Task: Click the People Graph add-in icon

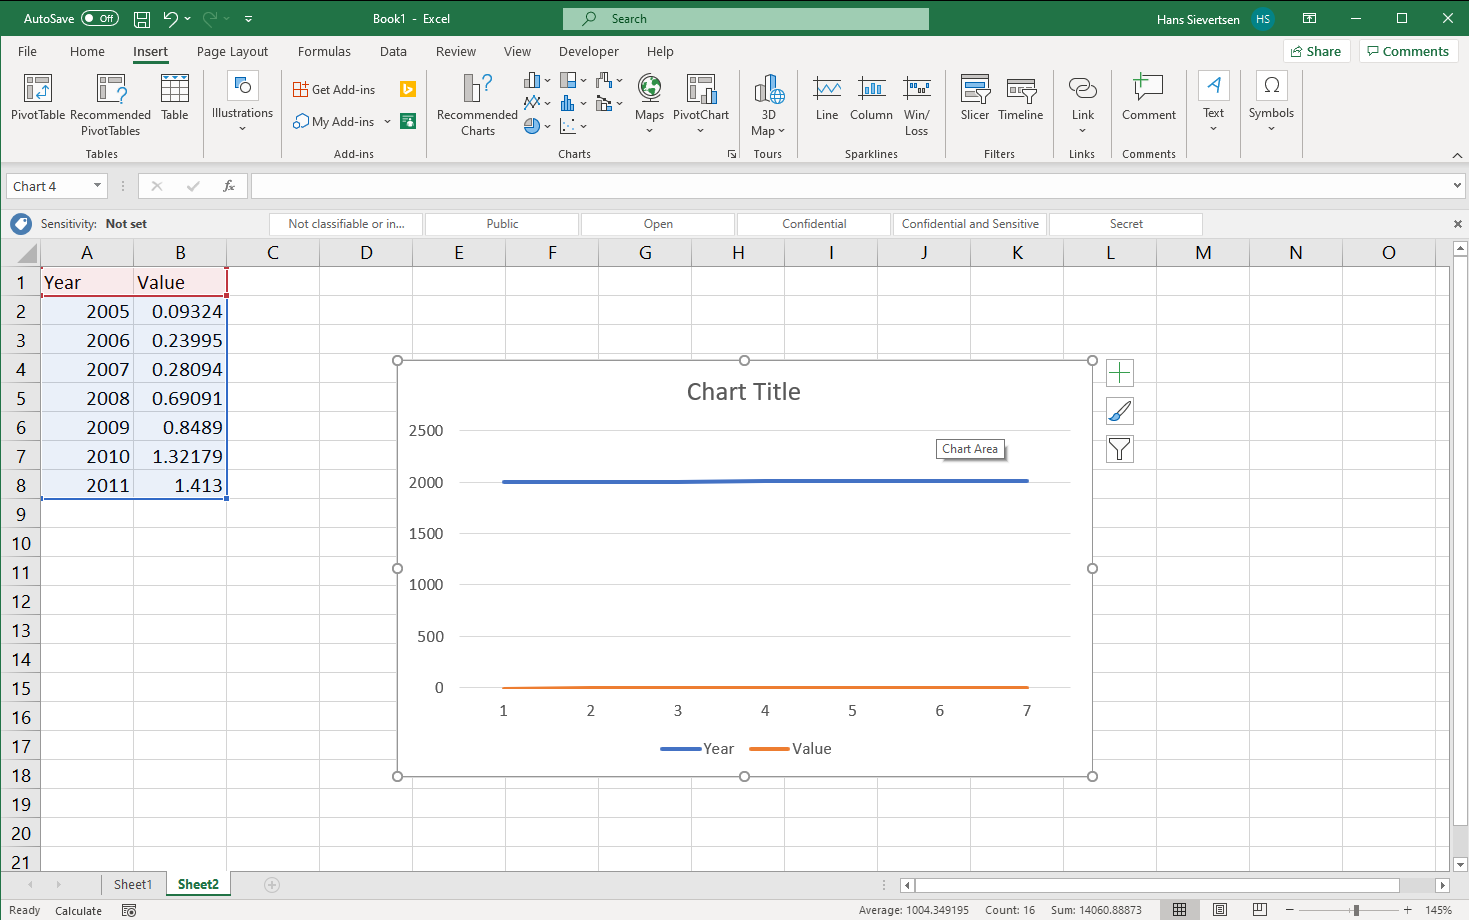Action: 408,121
